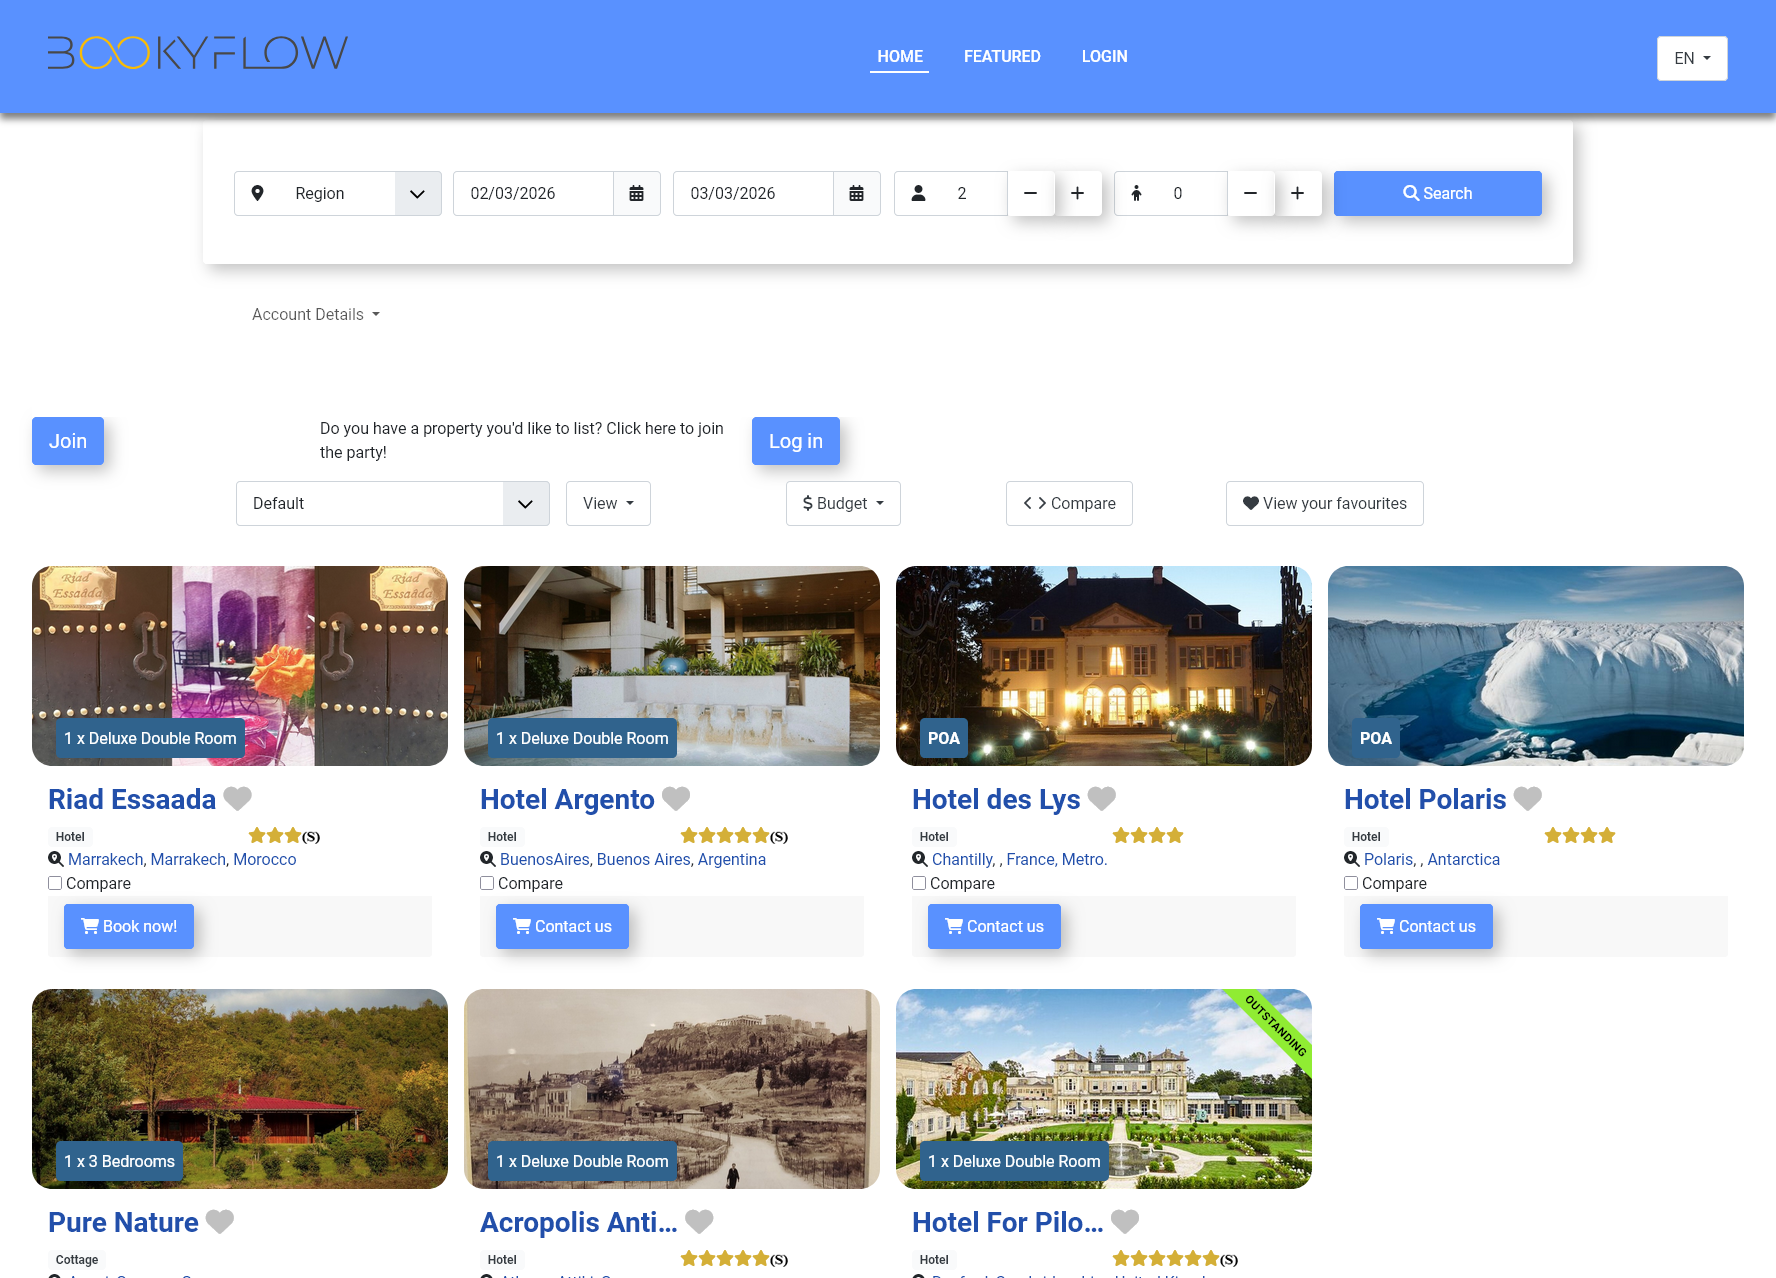Go to the Featured menu item
The width and height of the screenshot is (1776, 1278).
click(x=1002, y=56)
